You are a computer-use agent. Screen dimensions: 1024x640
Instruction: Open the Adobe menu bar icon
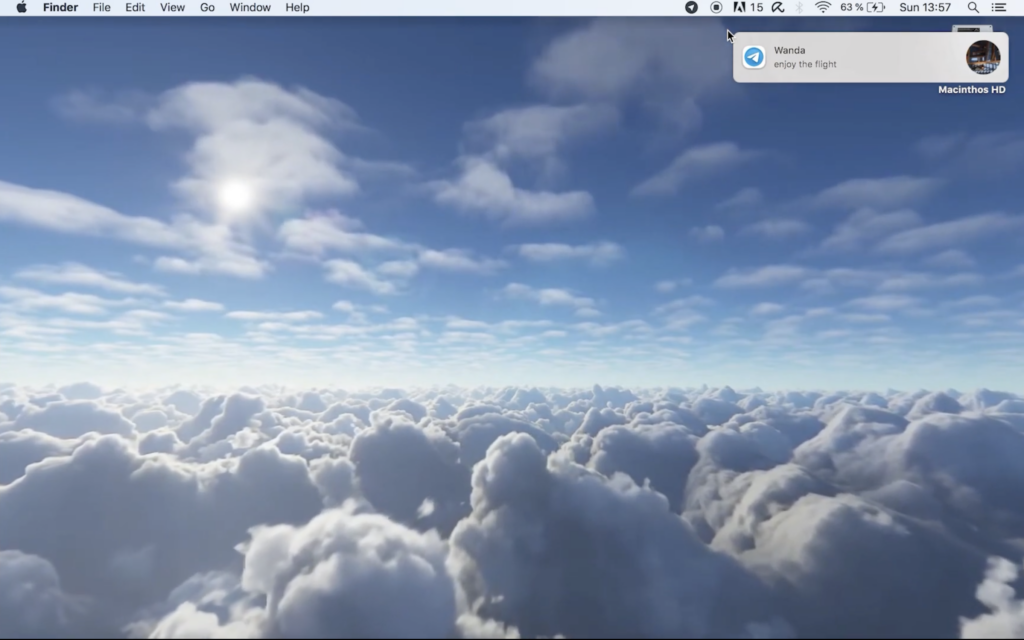tap(739, 7)
